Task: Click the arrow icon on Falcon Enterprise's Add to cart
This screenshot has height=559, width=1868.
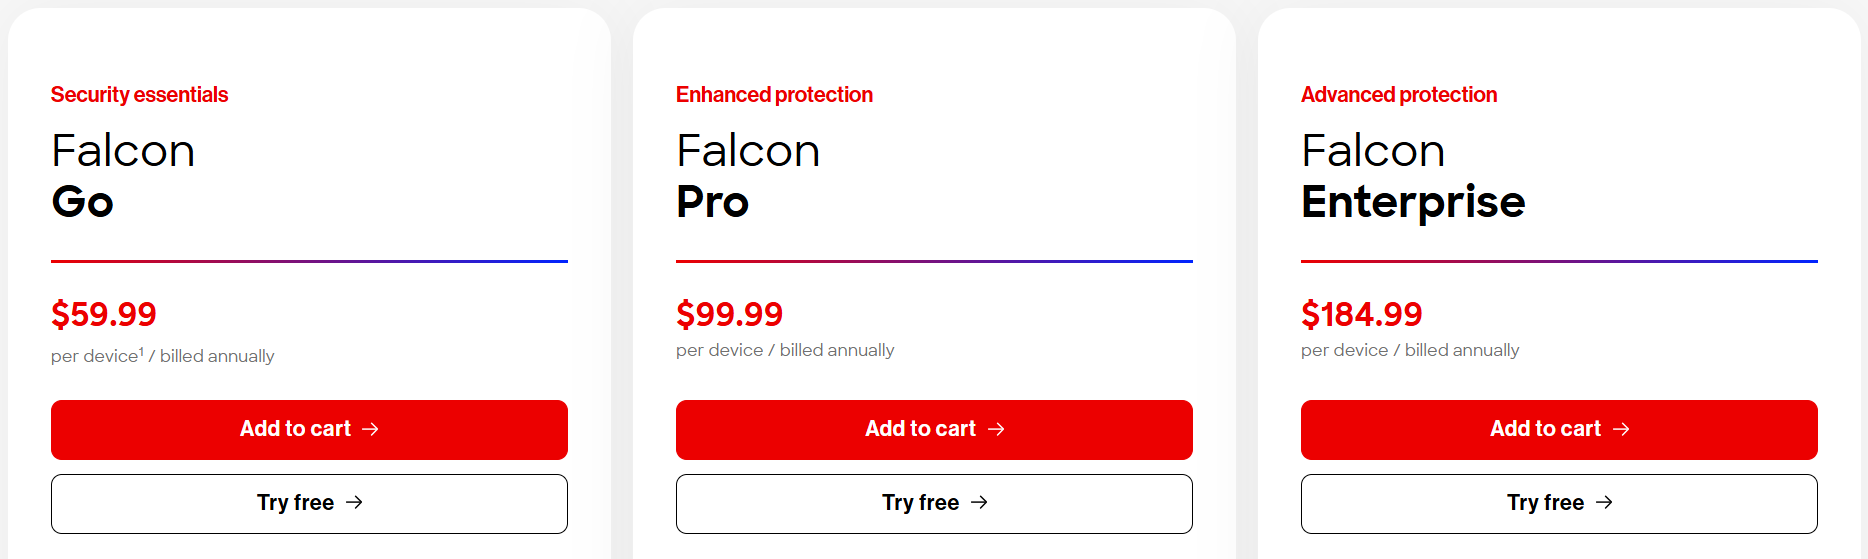Action: [x=1621, y=429]
